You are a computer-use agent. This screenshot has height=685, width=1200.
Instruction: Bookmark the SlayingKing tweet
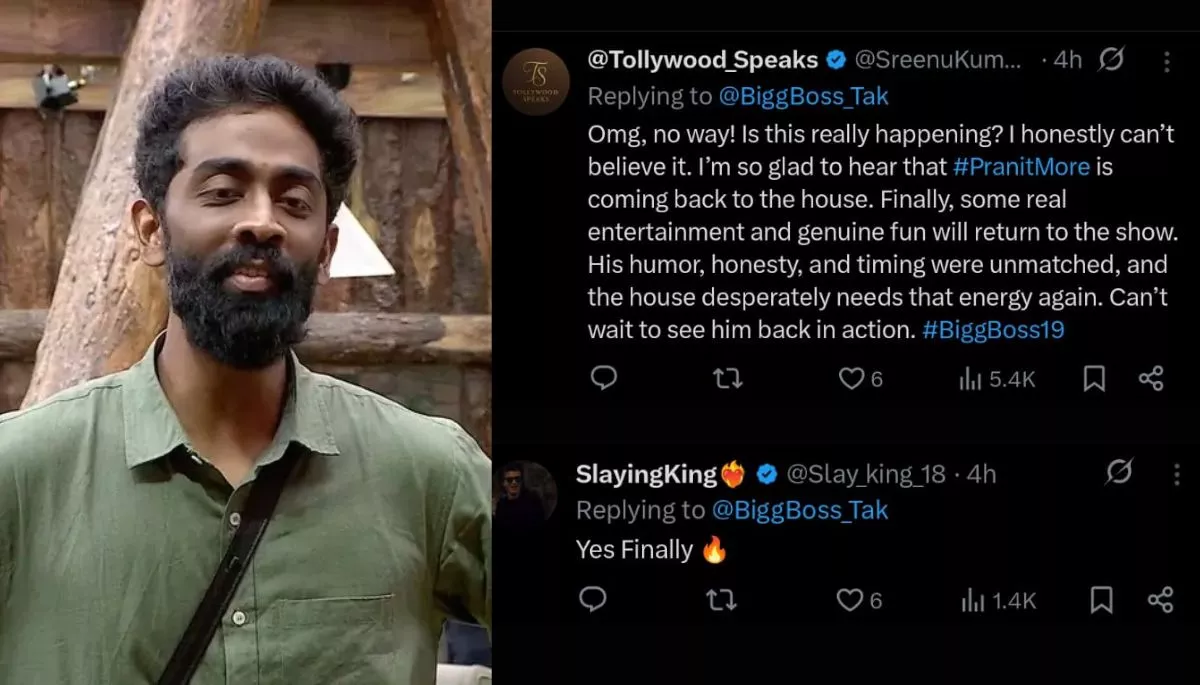tap(1101, 599)
